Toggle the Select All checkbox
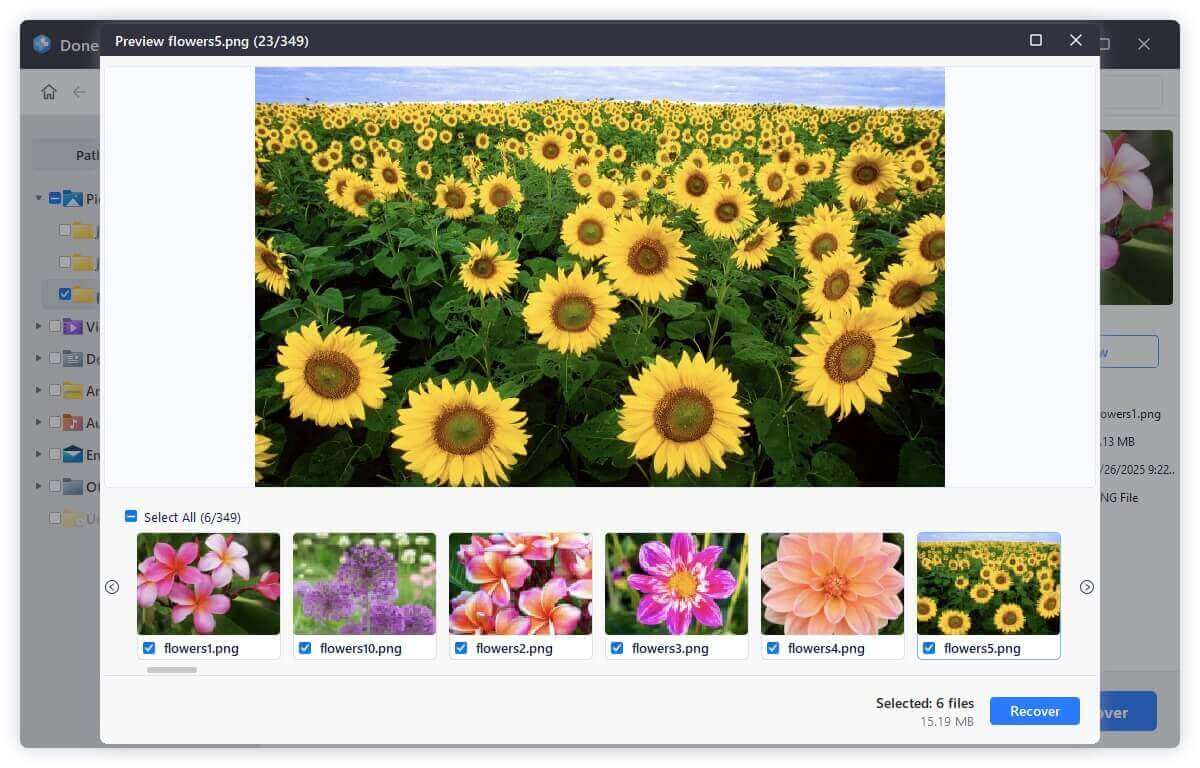This screenshot has width=1200, height=768. click(130, 516)
